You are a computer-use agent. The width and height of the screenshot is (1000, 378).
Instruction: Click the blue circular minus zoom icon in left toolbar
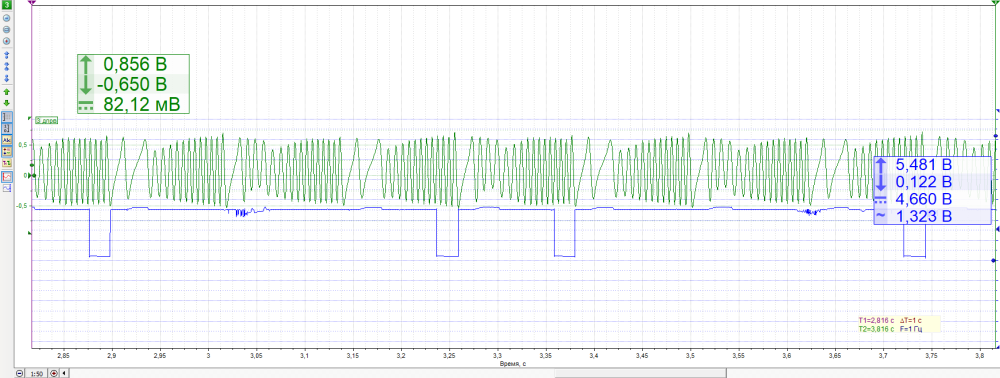click(x=6, y=18)
